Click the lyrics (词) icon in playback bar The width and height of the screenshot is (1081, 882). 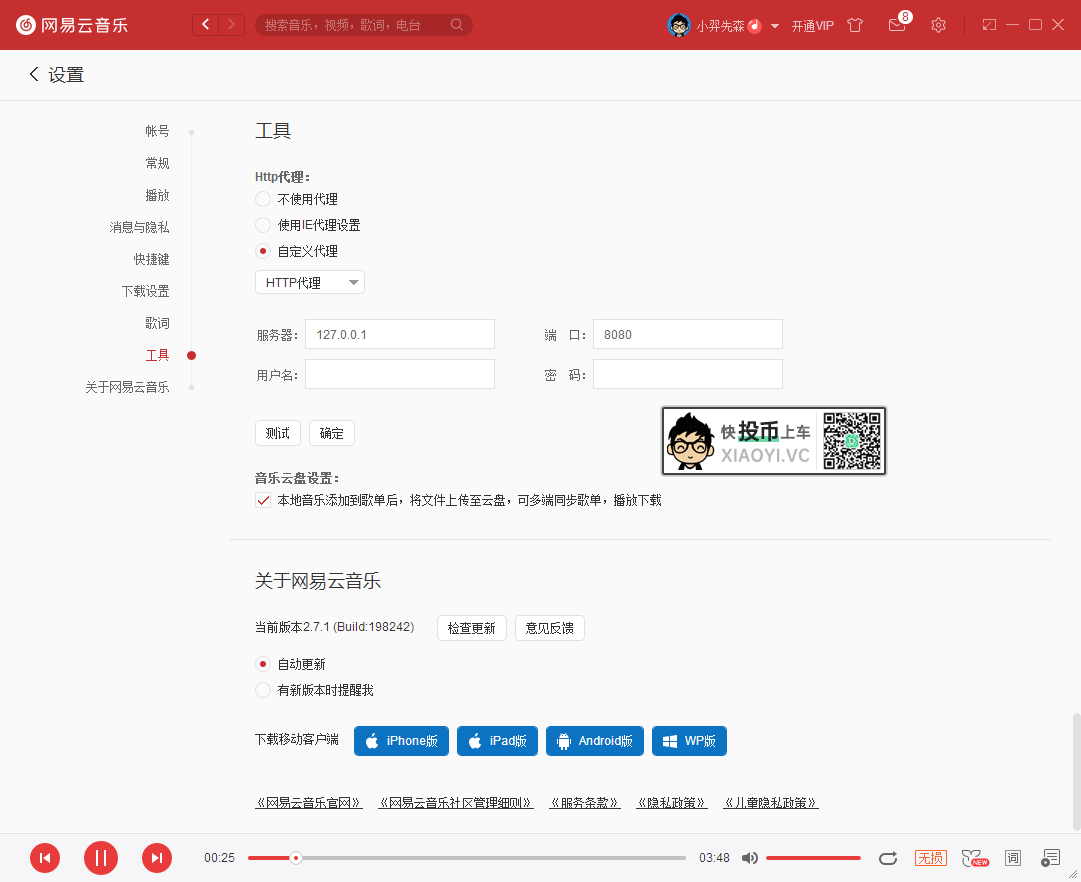[1013, 857]
